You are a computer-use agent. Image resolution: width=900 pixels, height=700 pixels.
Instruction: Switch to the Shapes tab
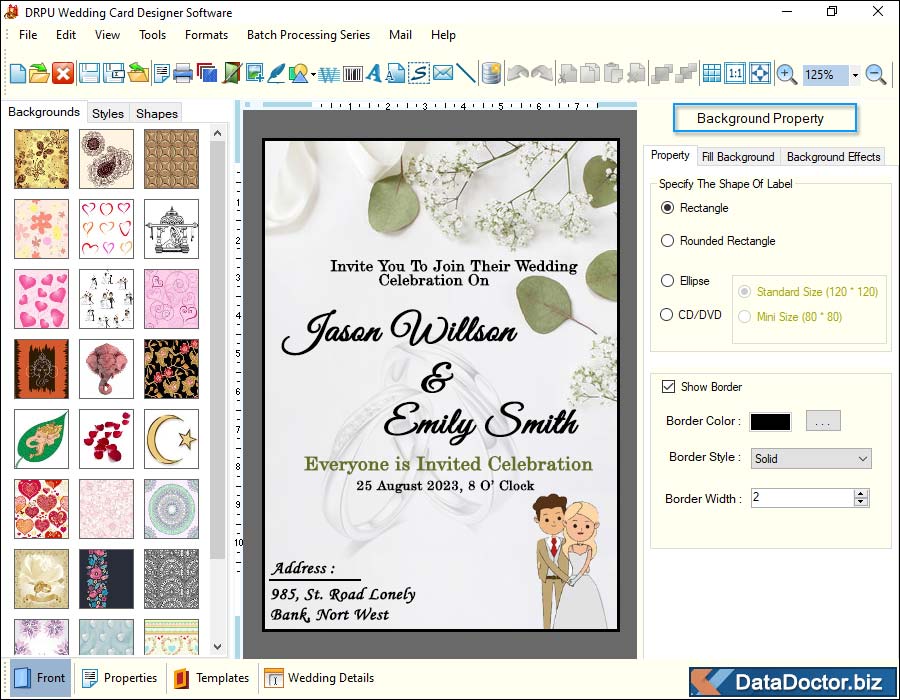click(157, 114)
